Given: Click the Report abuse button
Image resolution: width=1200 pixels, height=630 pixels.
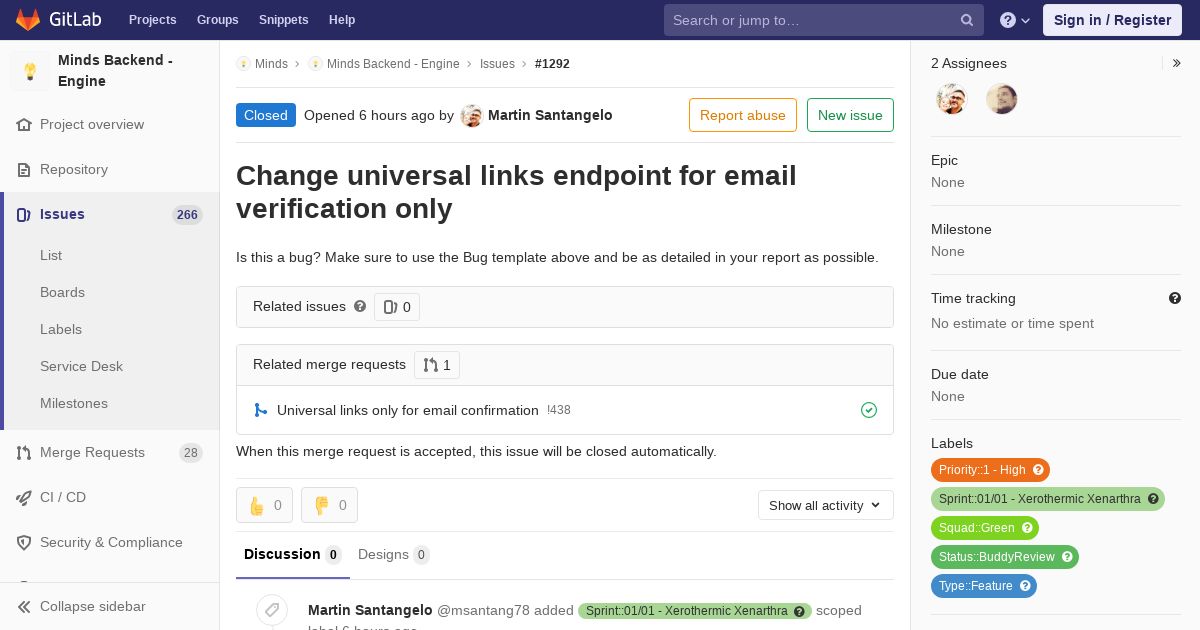Looking at the screenshot, I should pyautogui.click(x=743, y=115).
